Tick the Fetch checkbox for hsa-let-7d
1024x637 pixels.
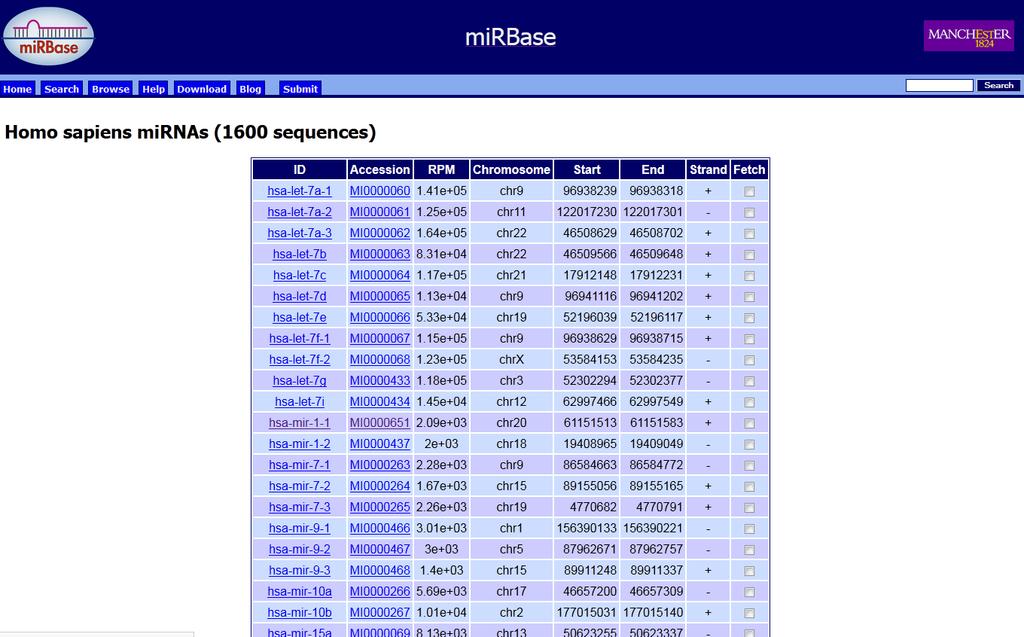point(749,297)
